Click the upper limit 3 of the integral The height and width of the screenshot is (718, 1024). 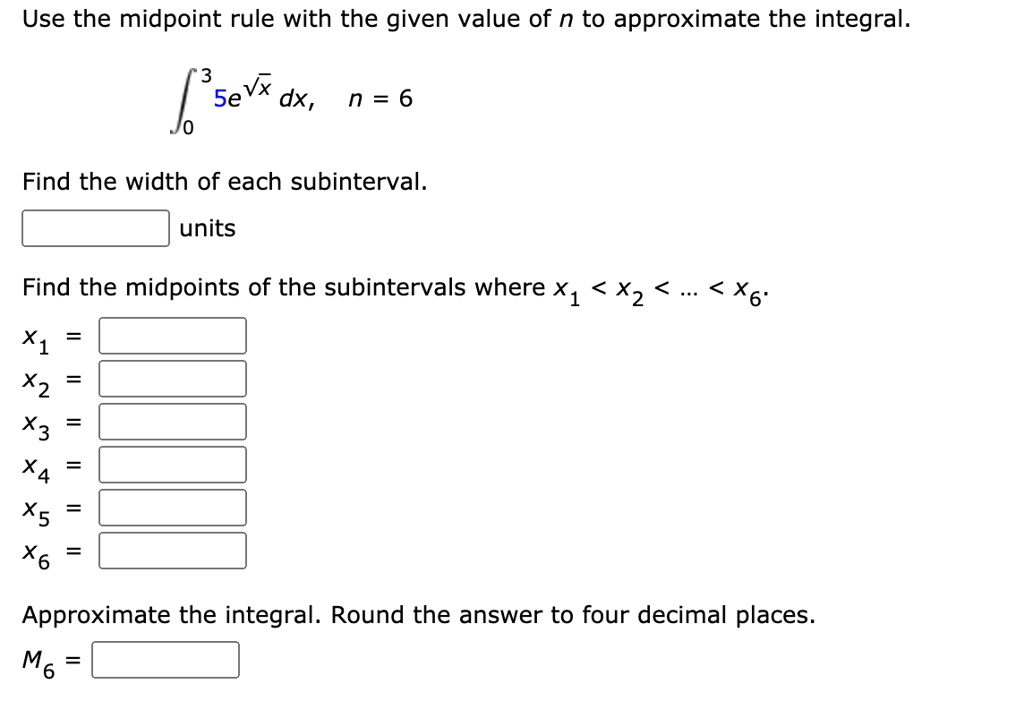coord(206,76)
